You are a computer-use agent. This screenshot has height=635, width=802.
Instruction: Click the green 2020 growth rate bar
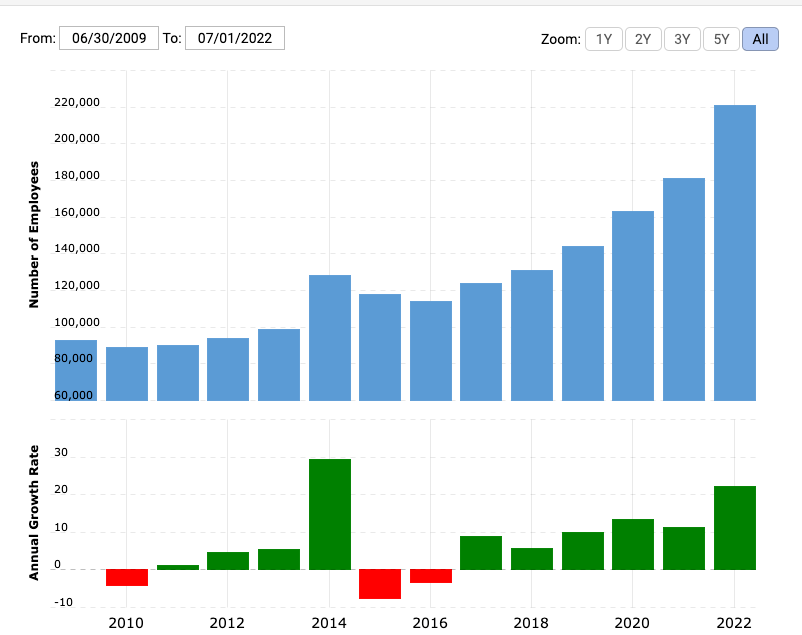pyautogui.click(x=633, y=544)
